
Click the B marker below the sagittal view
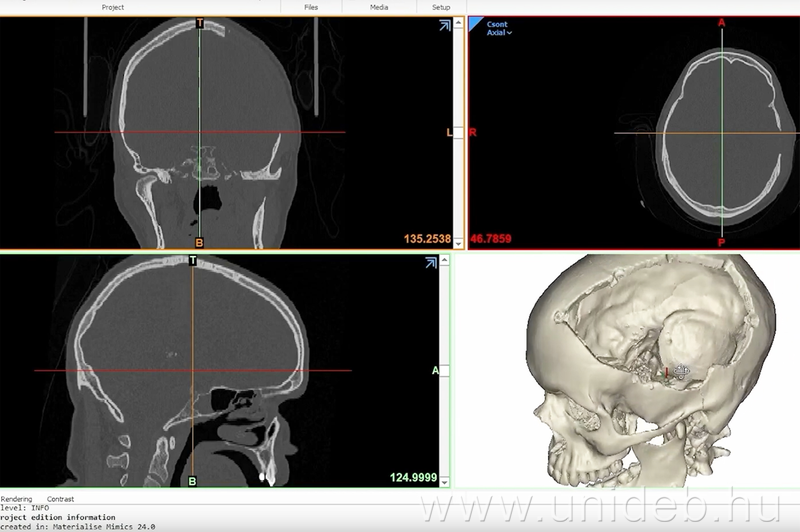tap(193, 480)
